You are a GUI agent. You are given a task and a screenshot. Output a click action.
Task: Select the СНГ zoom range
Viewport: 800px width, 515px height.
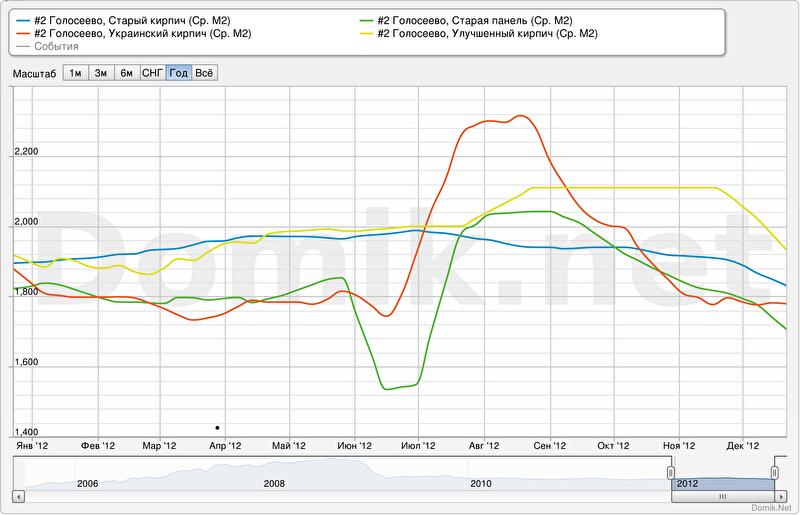pyautogui.click(x=153, y=73)
